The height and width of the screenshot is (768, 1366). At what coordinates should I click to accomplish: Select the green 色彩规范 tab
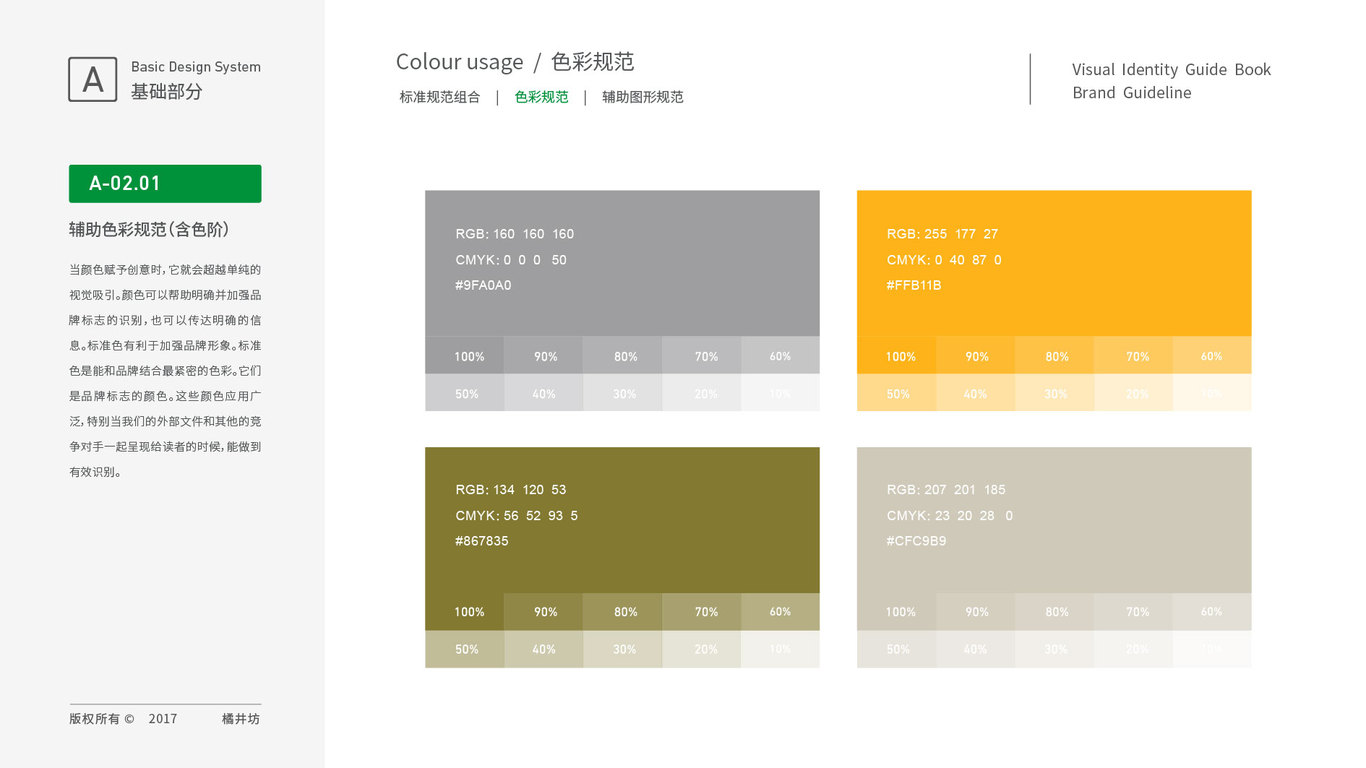(542, 97)
